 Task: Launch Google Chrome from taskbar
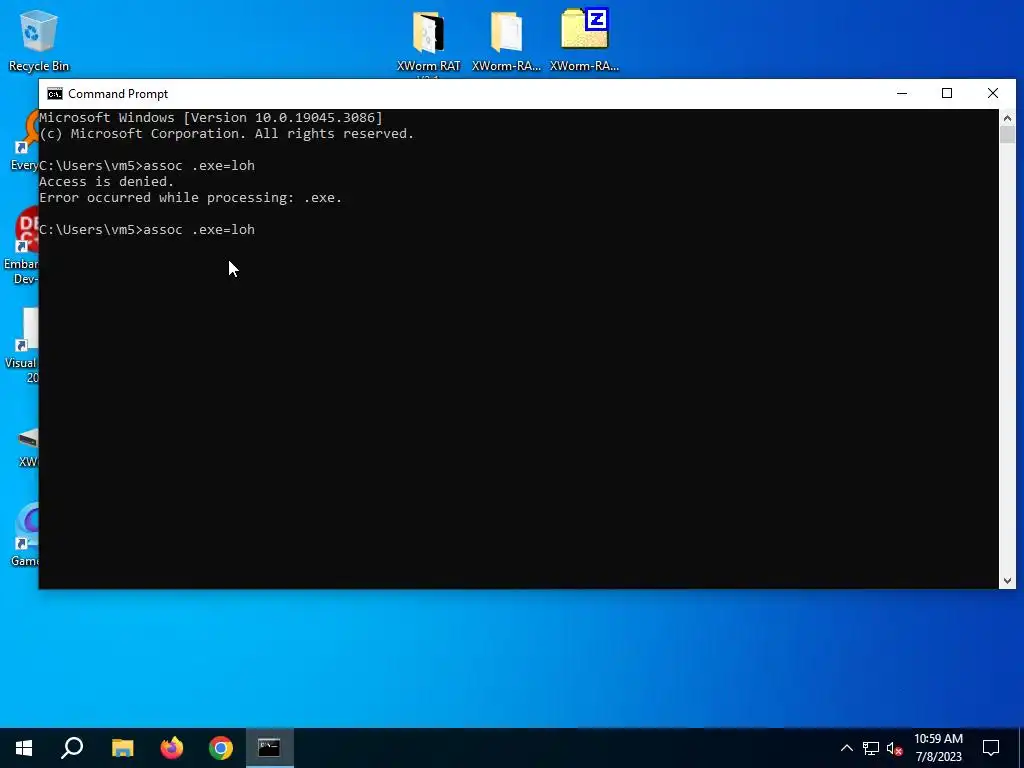pyautogui.click(x=221, y=748)
